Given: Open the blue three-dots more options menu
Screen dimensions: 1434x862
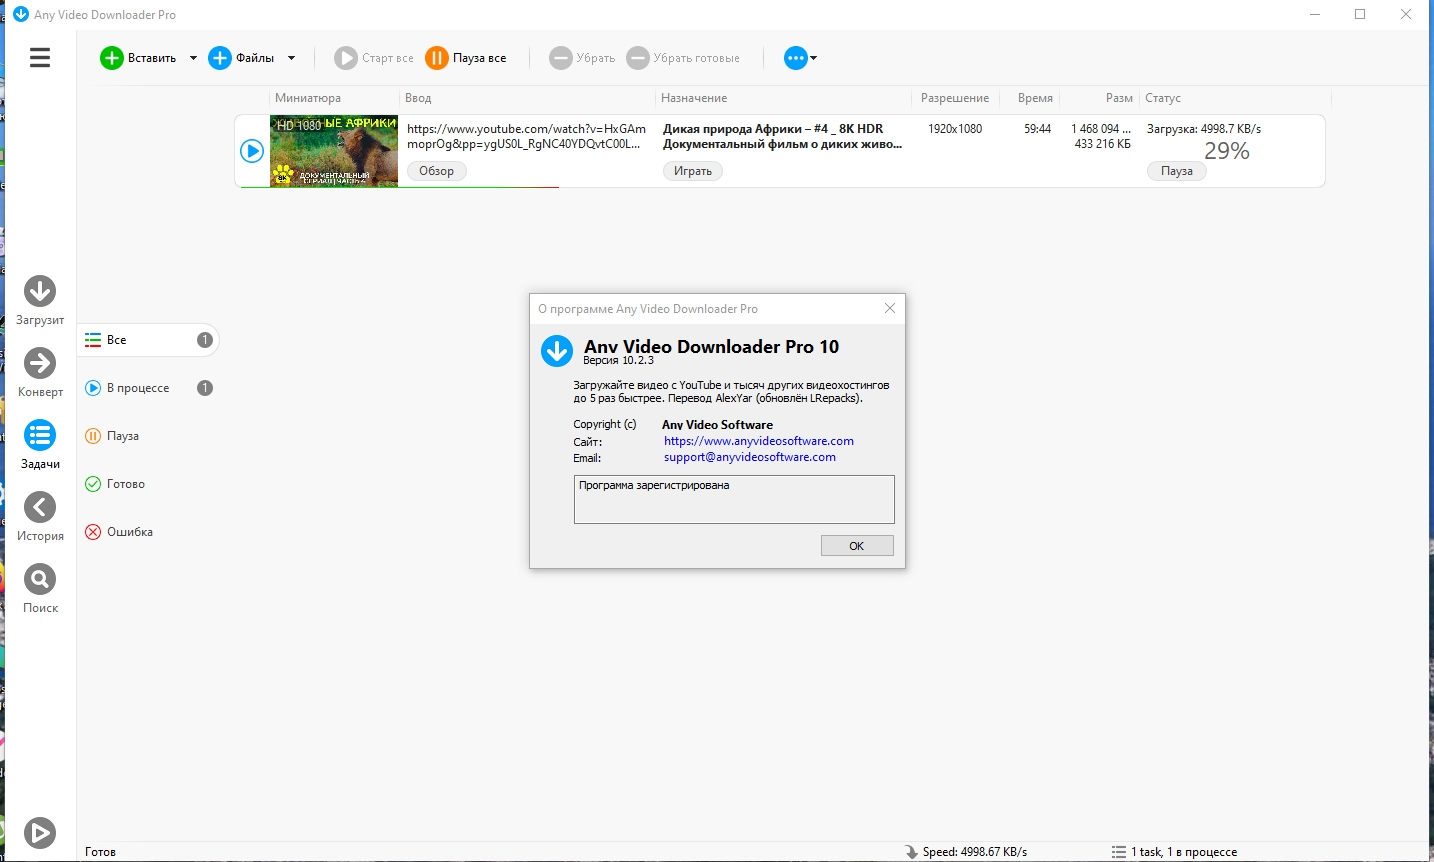Looking at the screenshot, I should [800, 58].
